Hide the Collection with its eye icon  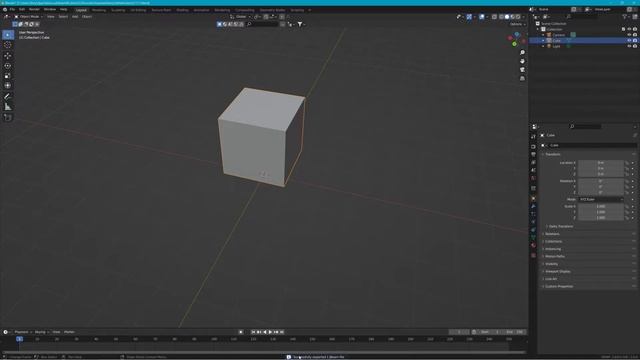click(x=629, y=29)
